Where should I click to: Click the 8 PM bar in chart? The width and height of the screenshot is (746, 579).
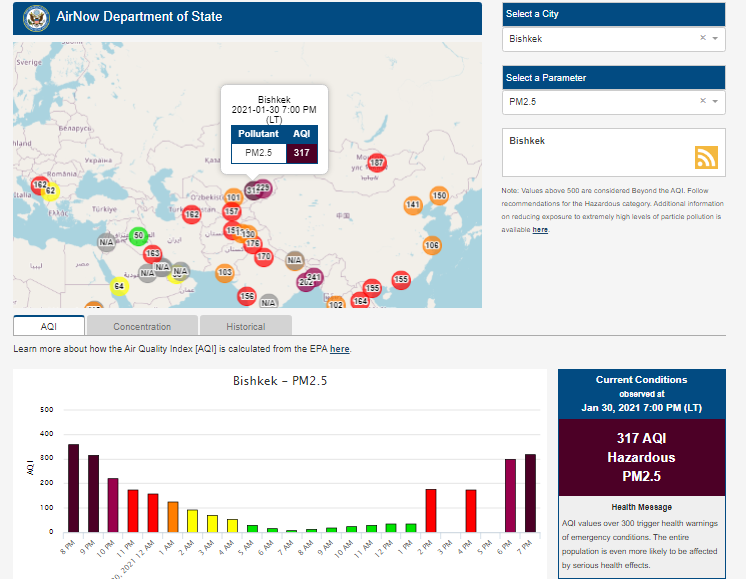tap(73, 487)
